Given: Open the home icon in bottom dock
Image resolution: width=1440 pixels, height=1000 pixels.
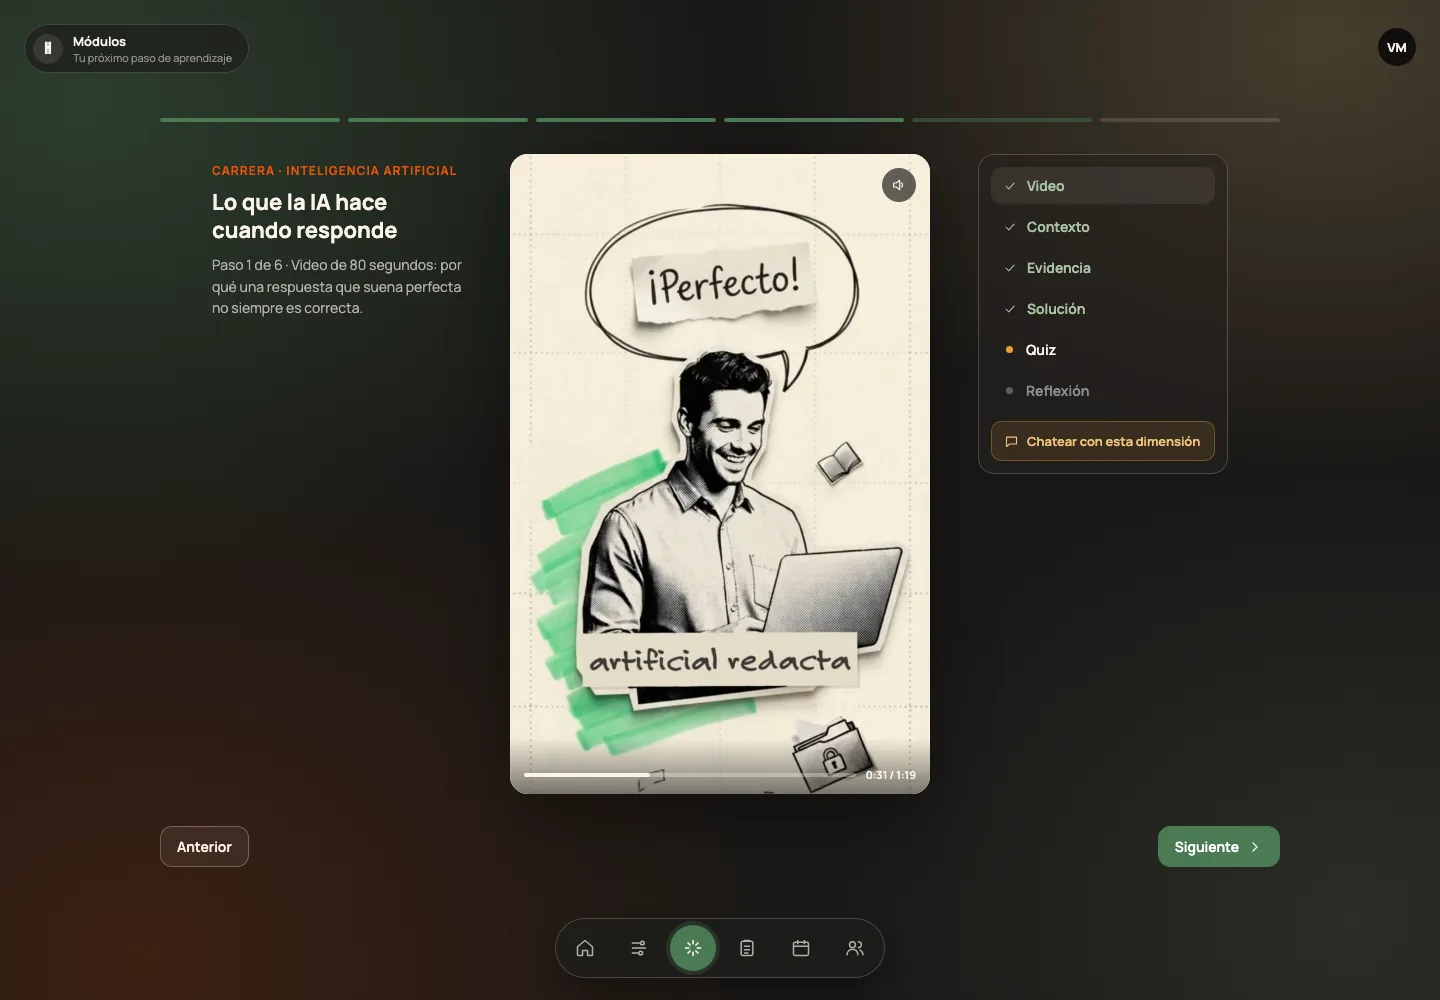Looking at the screenshot, I should pos(585,948).
